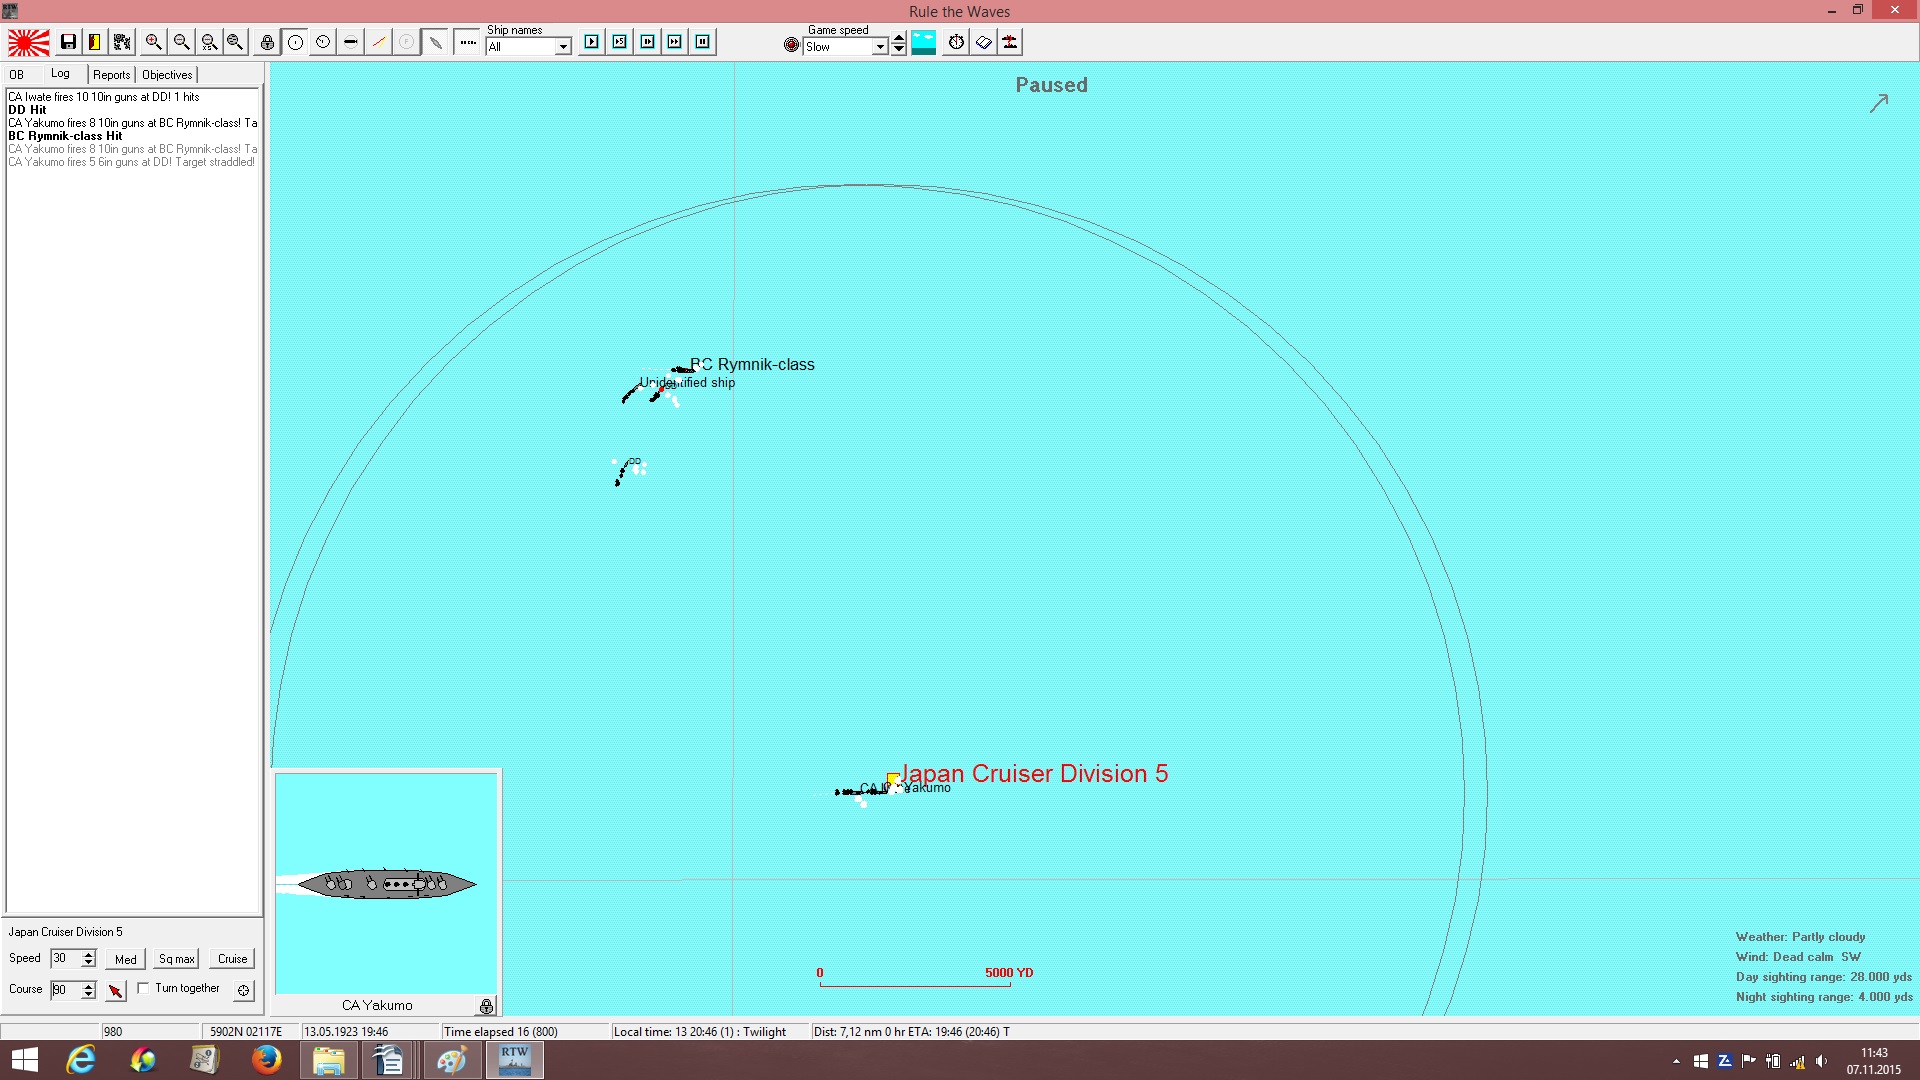Toggle the dotted circle display button

pos(323,42)
